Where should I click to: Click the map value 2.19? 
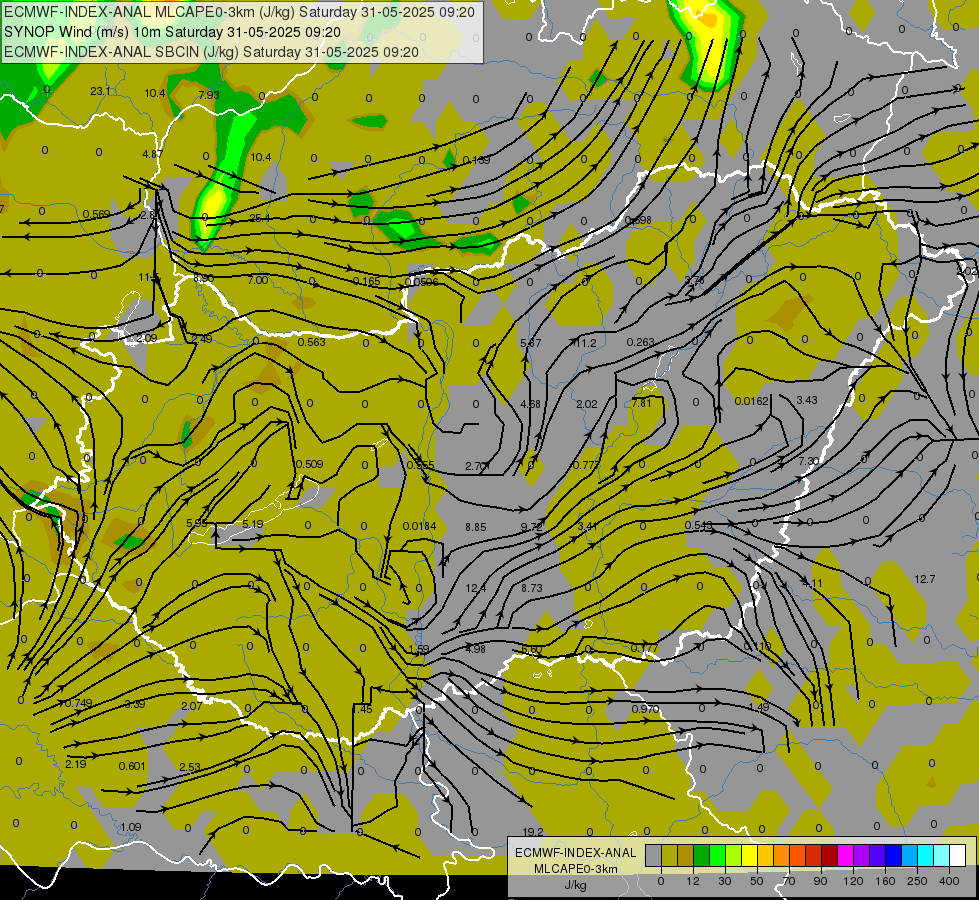point(76,764)
